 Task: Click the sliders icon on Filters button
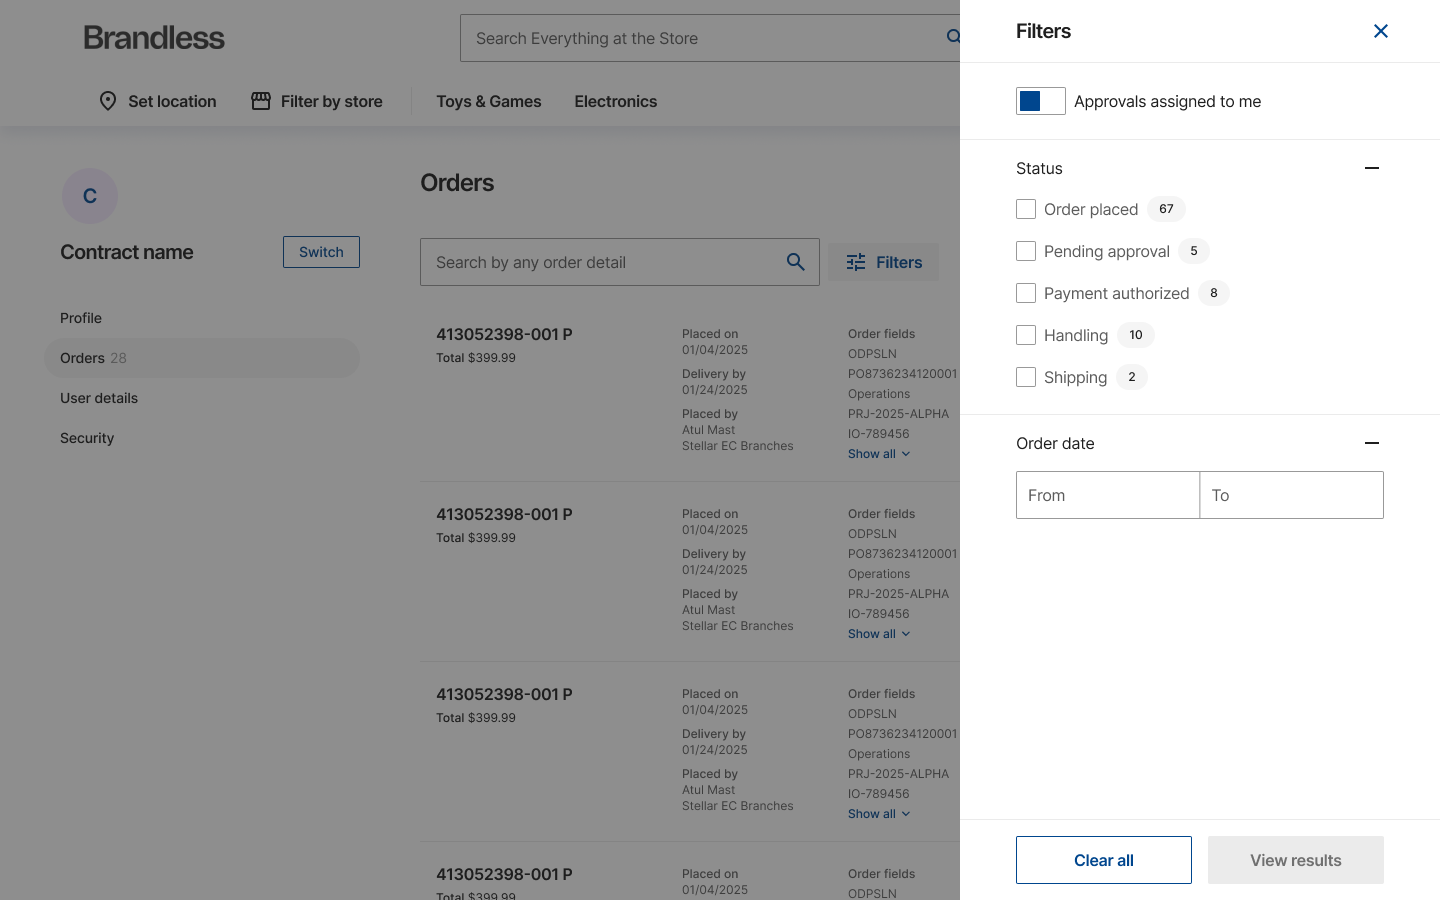tap(856, 262)
